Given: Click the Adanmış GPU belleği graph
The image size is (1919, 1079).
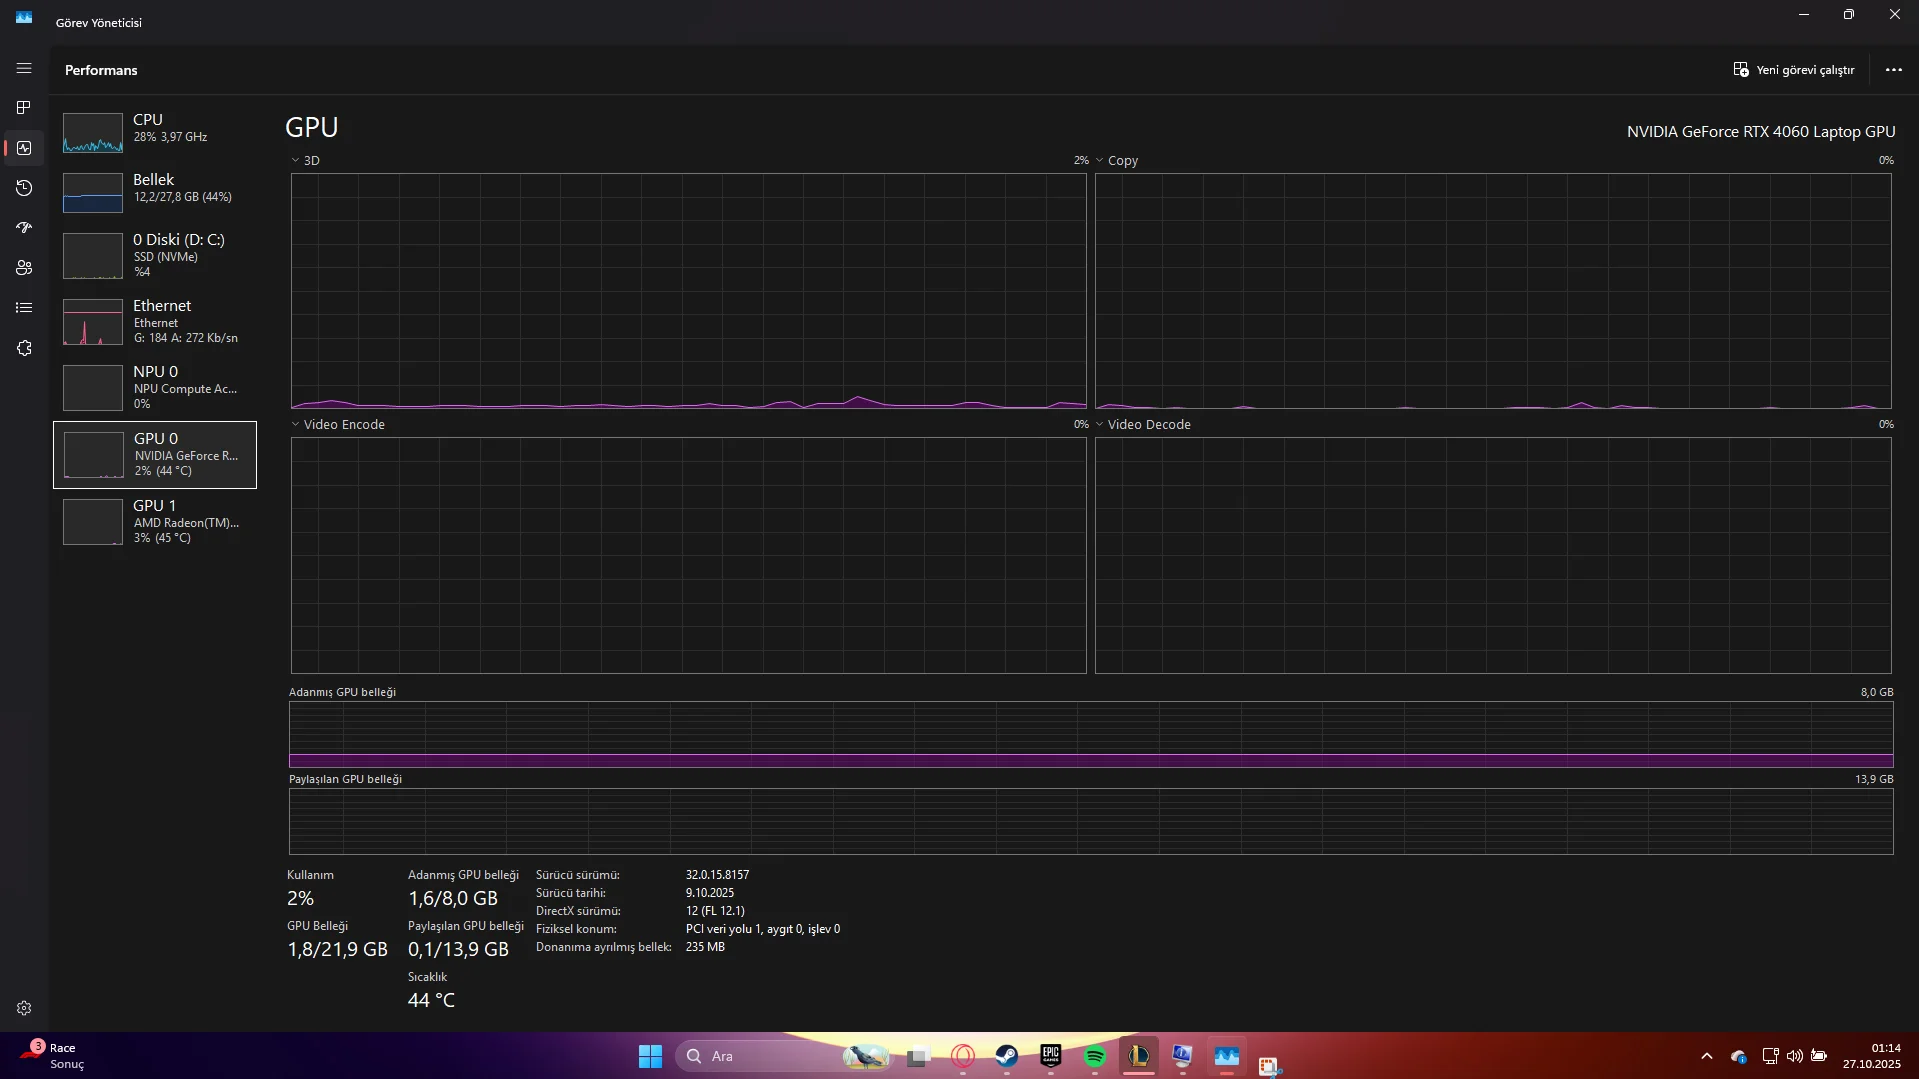Looking at the screenshot, I should pos(1091,734).
